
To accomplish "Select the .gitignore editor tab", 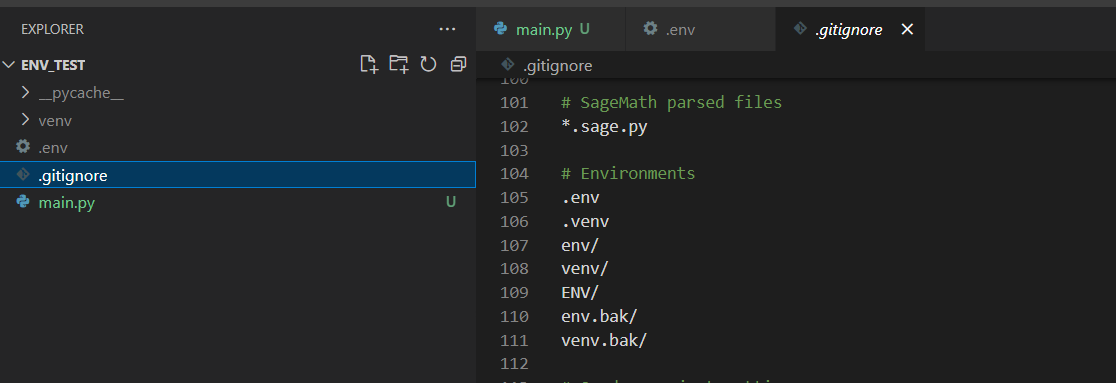I will (x=850, y=29).
